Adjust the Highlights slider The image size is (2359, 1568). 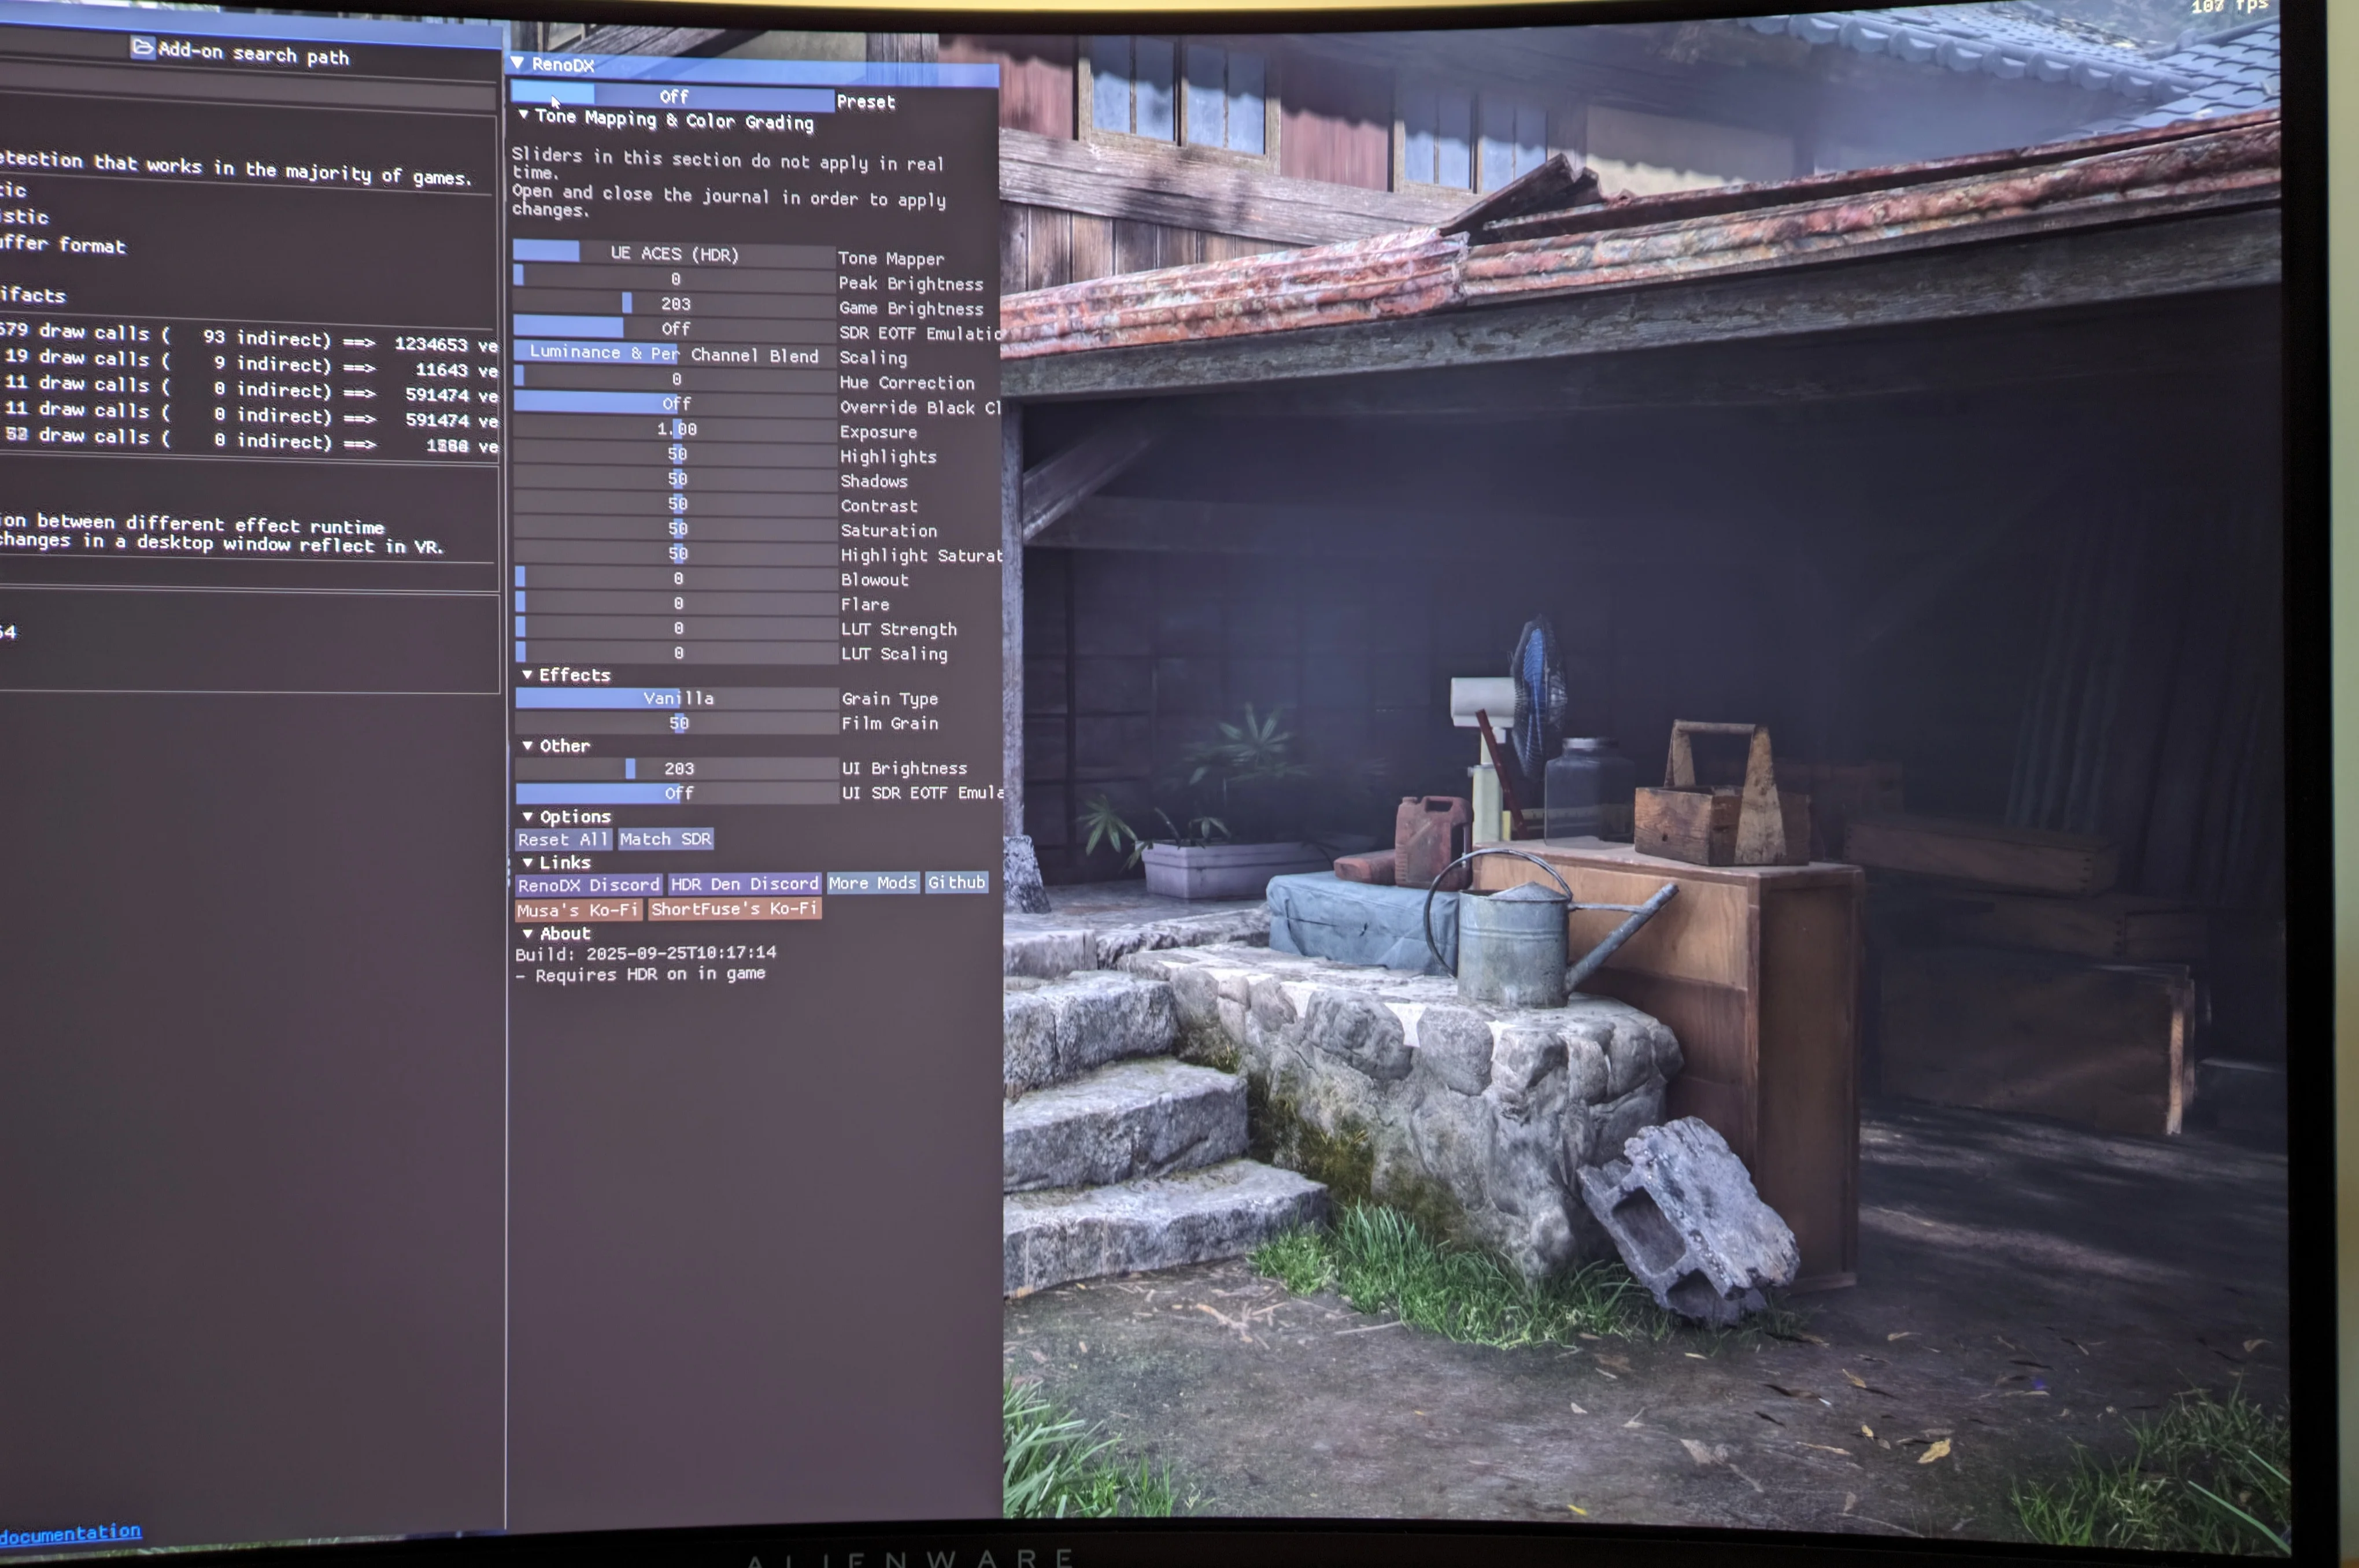tap(675, 454)
